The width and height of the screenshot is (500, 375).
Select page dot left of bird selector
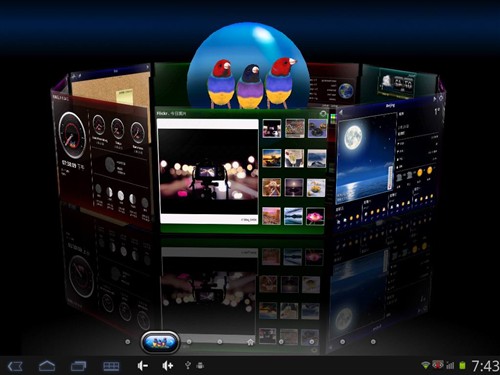127,342
